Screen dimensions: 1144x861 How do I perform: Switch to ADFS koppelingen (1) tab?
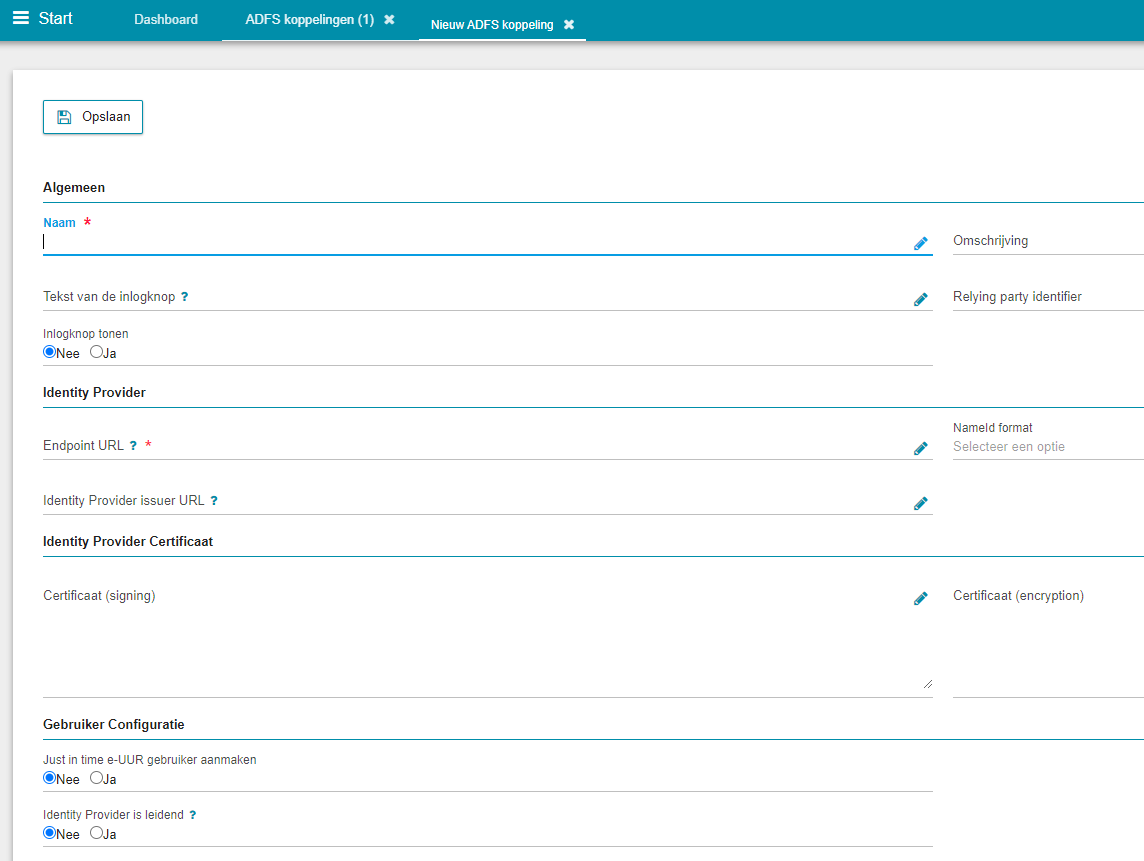tap(309, 20)
